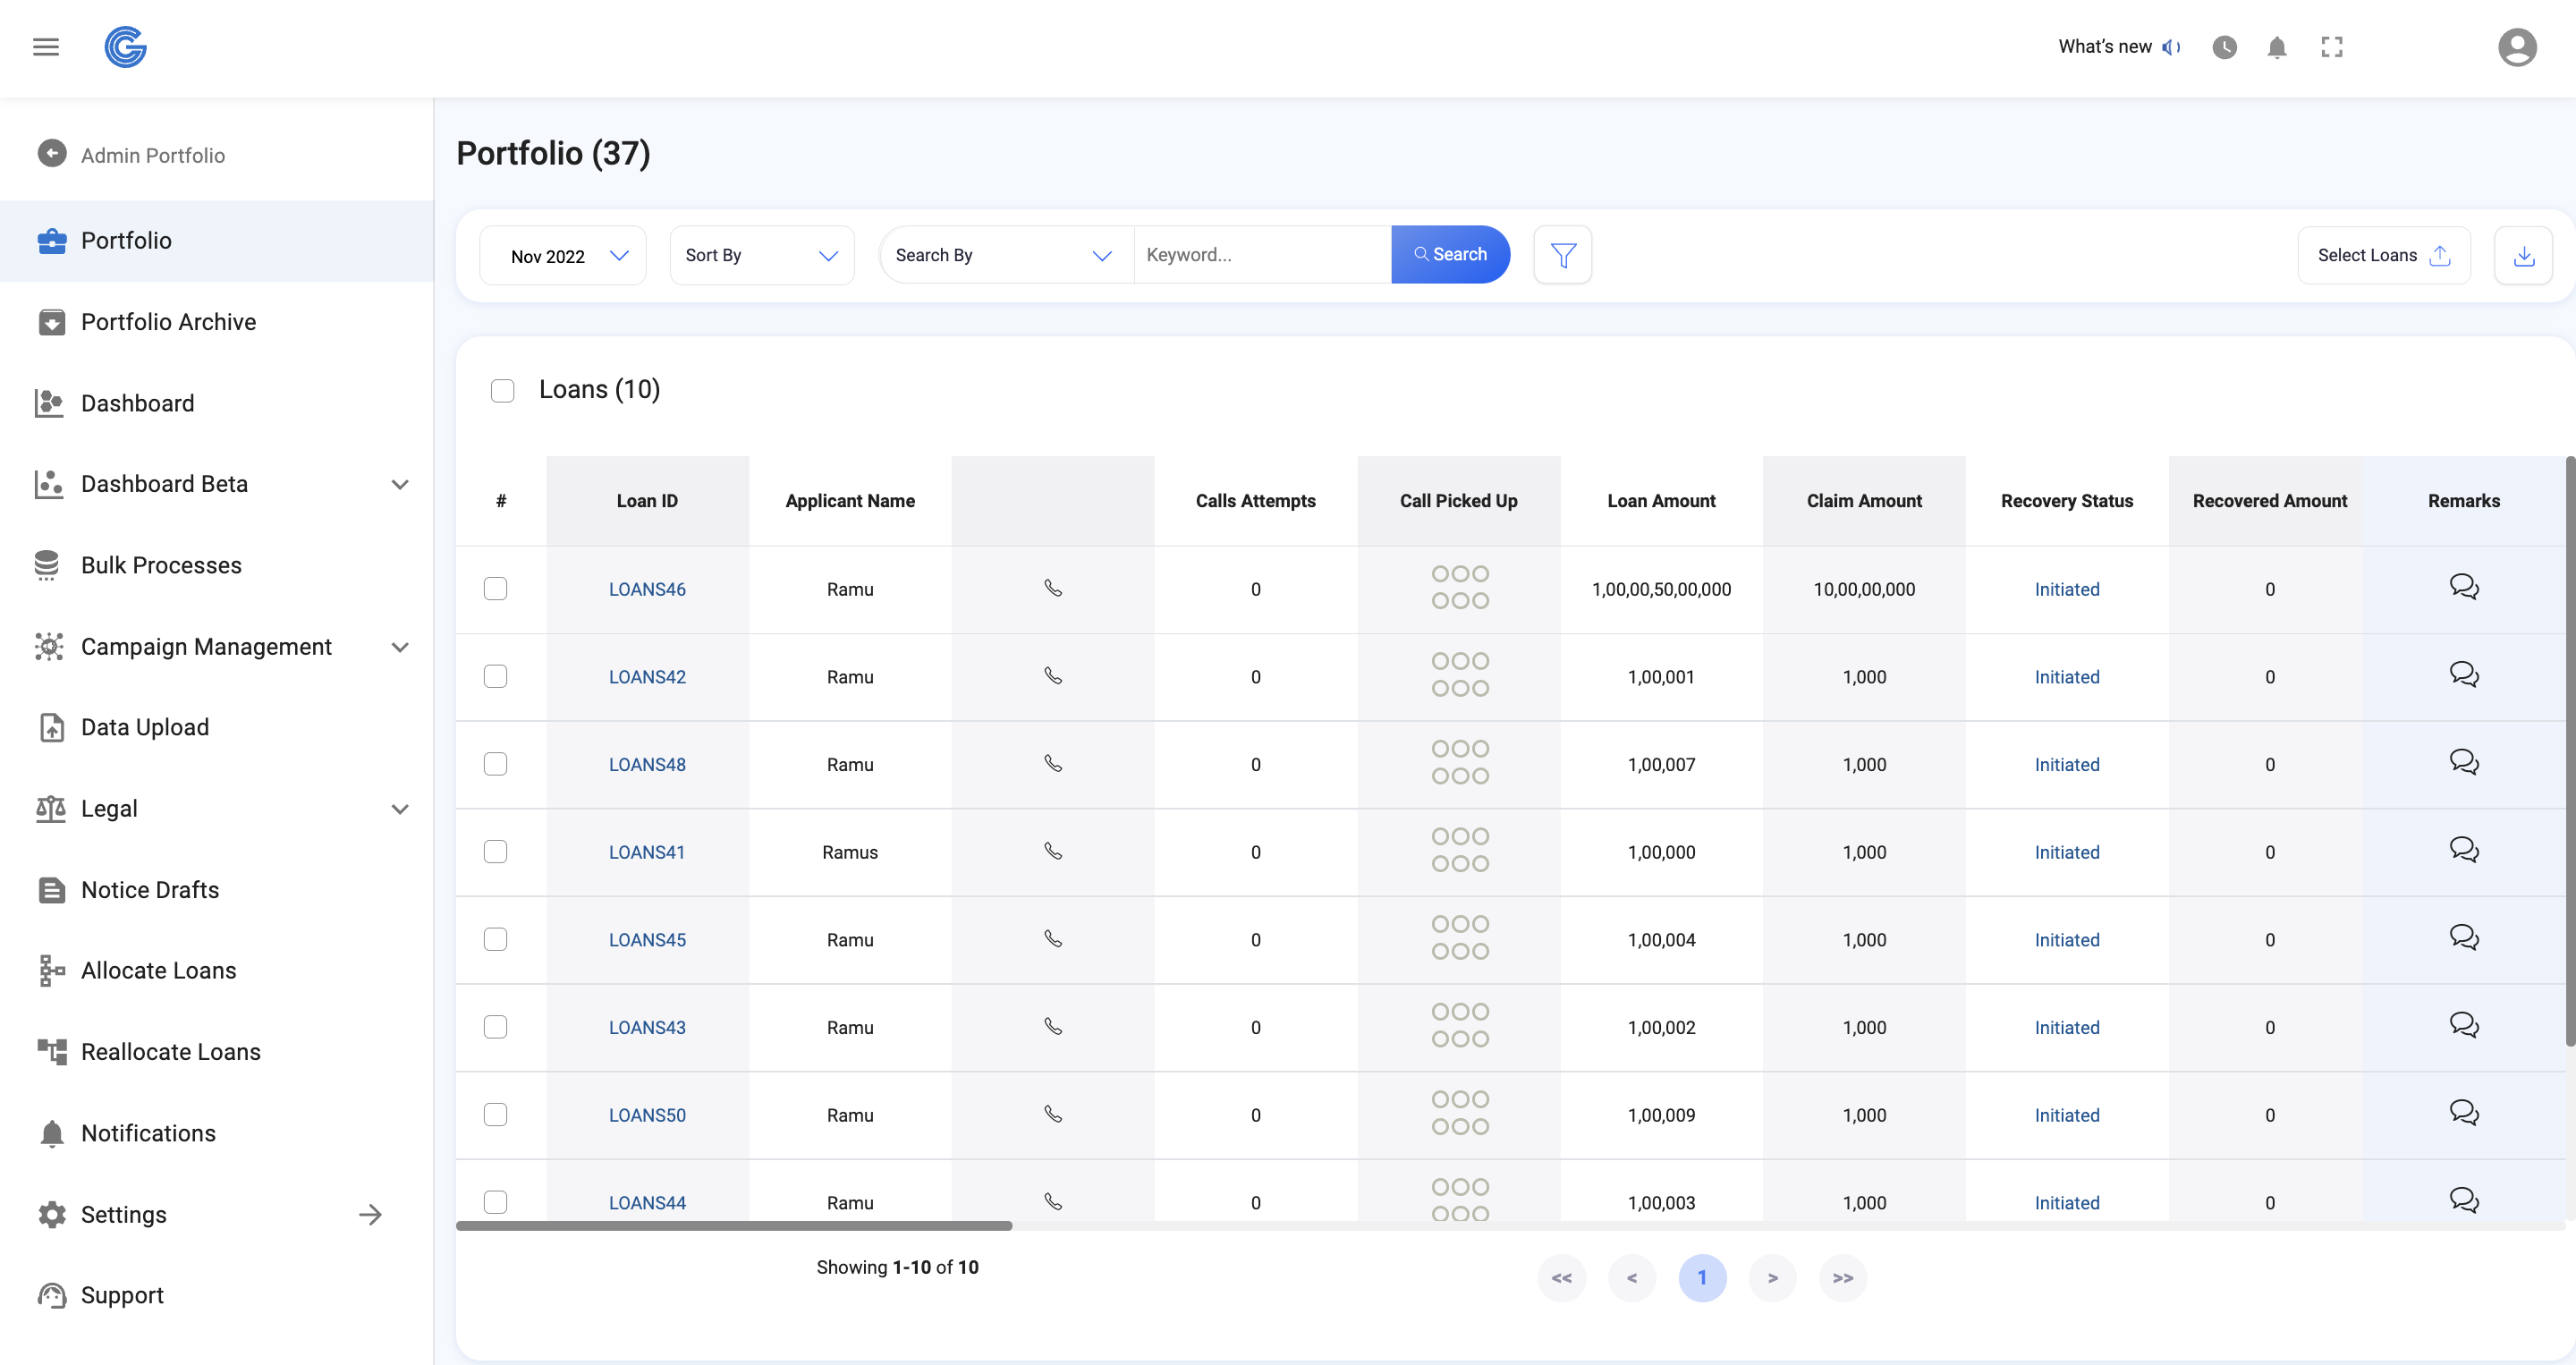Enter fullscreen mode using the expand icon
The image size is (2576, 1365).
2332,47
